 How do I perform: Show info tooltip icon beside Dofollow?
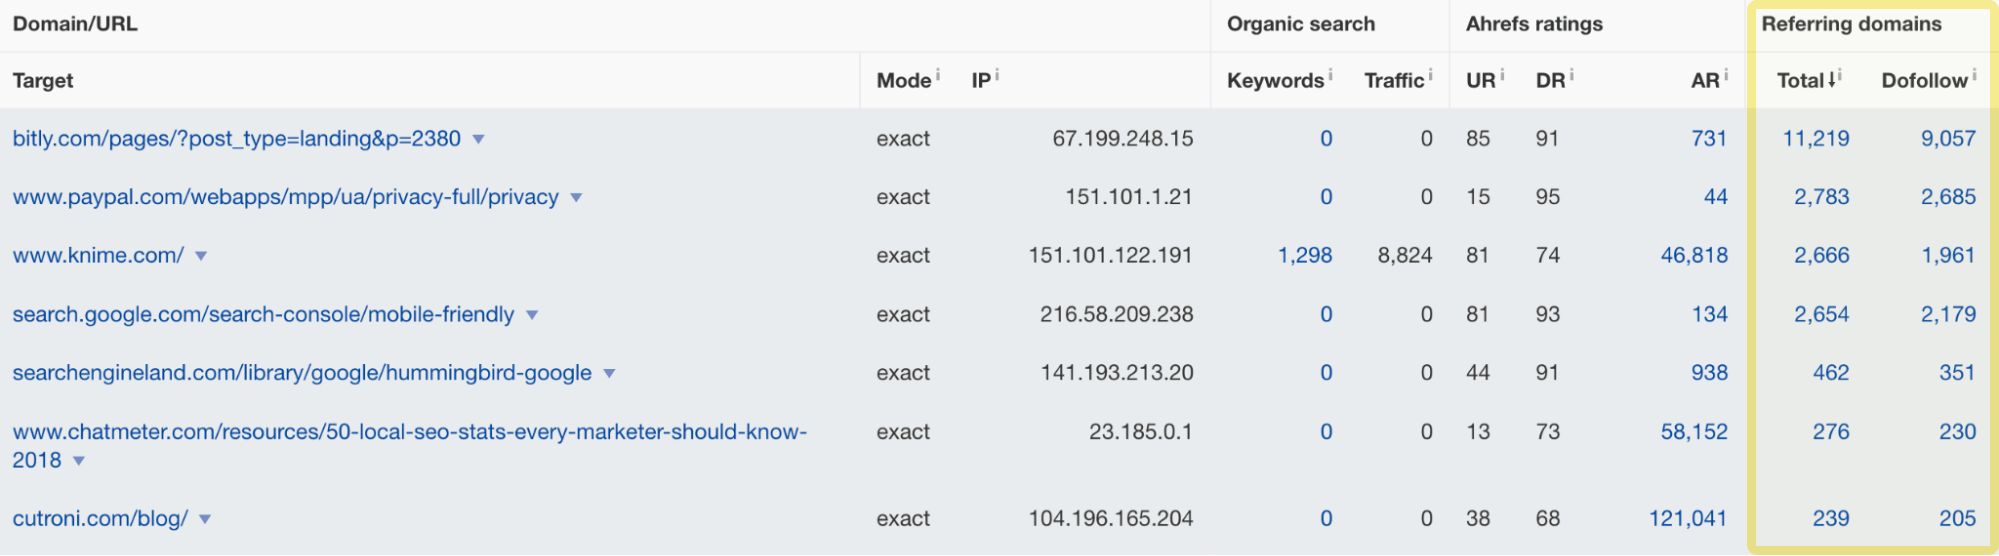point(1974,75)
